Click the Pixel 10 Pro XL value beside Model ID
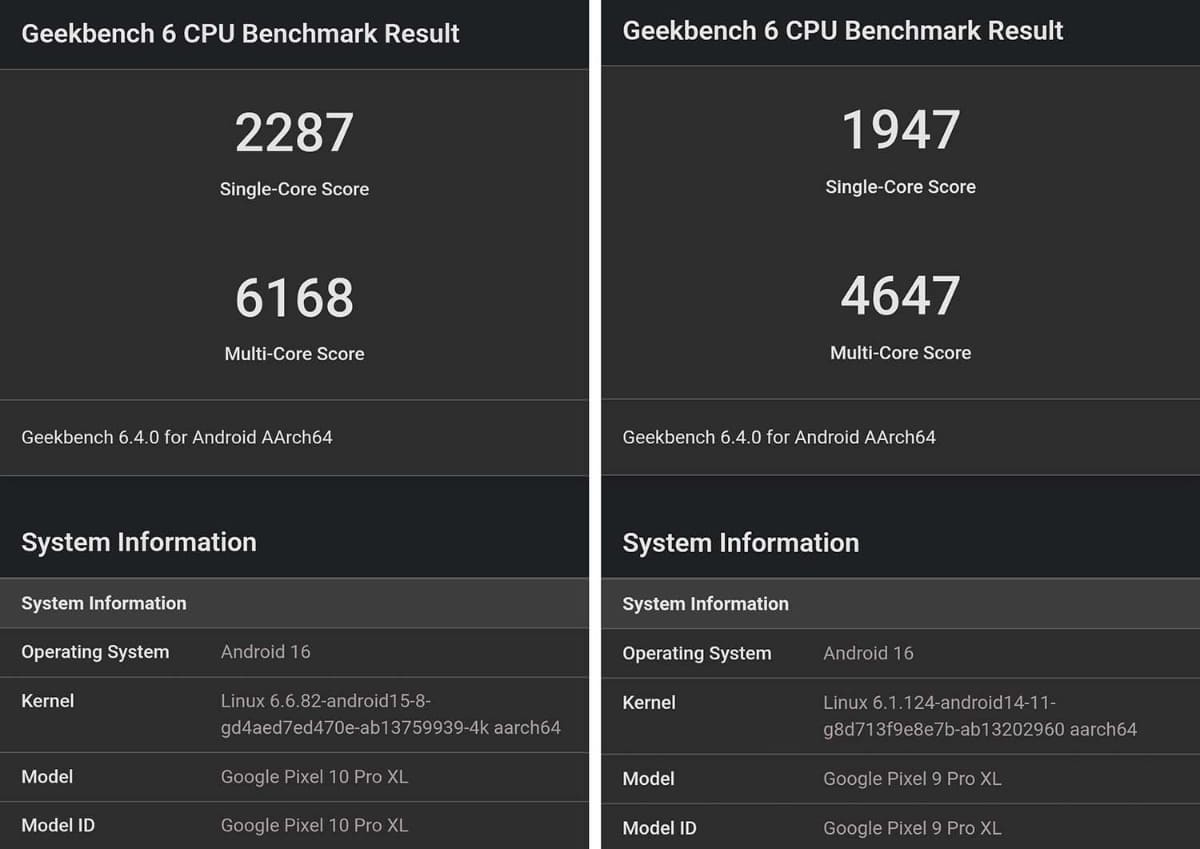This screenshot has height=849, width=1200. (x=314, y=825)
